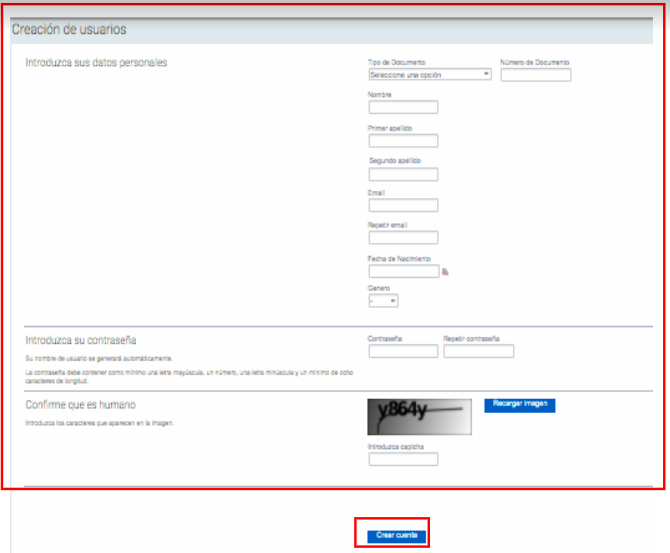
Task: Click the Repetir email text box
Action: point(403,238)
